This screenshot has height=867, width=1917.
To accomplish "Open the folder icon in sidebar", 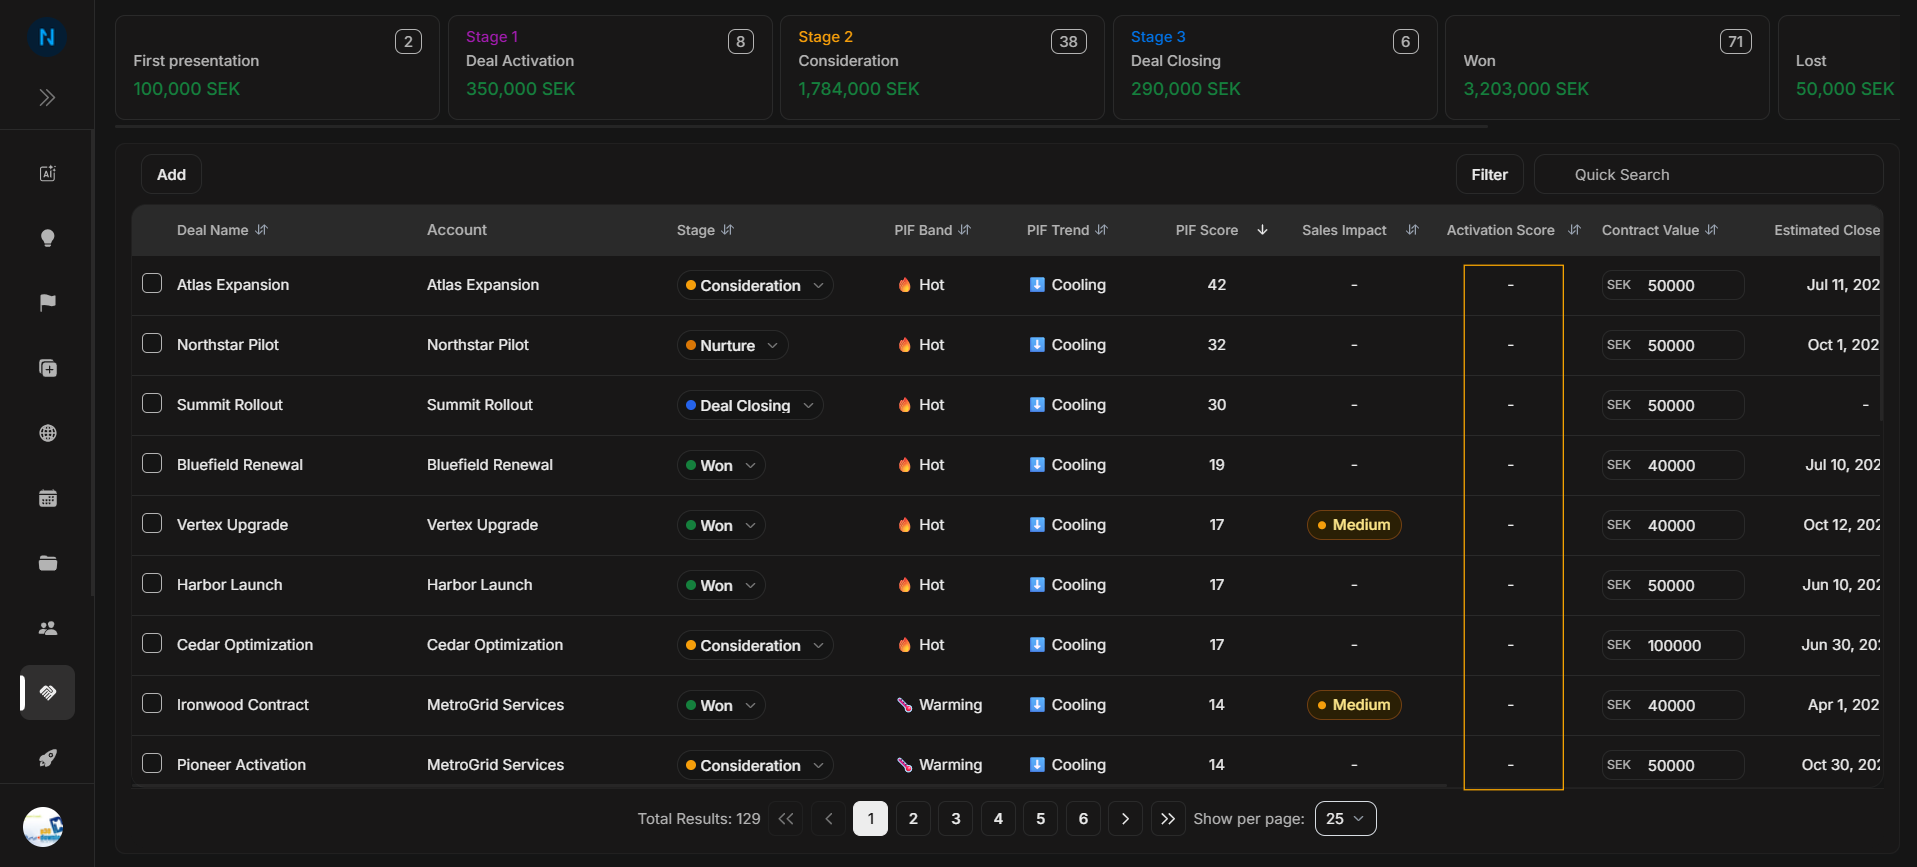I will point(47,563).
